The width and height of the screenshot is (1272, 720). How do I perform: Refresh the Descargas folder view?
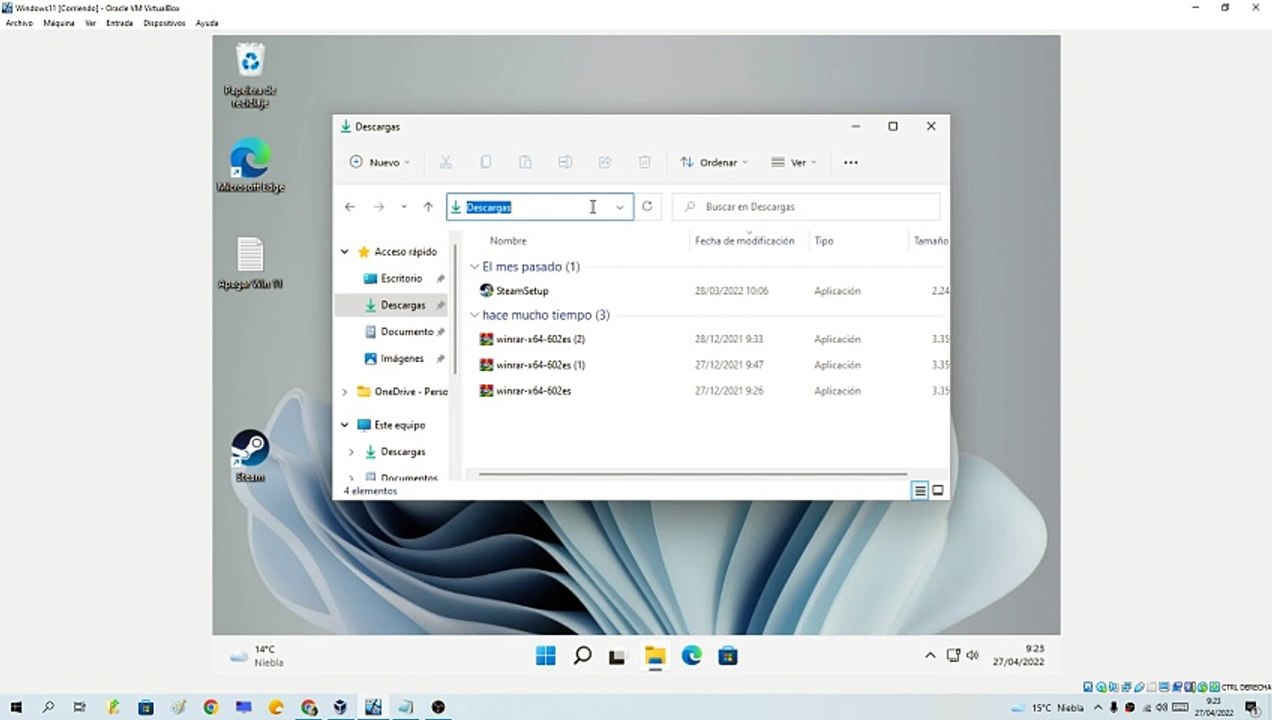(x=647, y=206)
